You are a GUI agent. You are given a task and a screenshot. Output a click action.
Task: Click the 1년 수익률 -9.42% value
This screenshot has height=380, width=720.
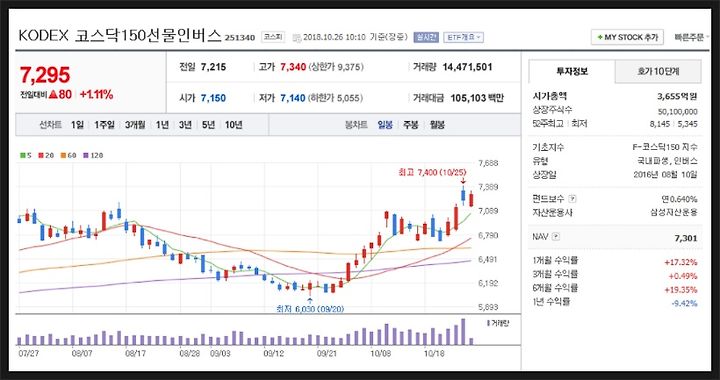point(683,303)
